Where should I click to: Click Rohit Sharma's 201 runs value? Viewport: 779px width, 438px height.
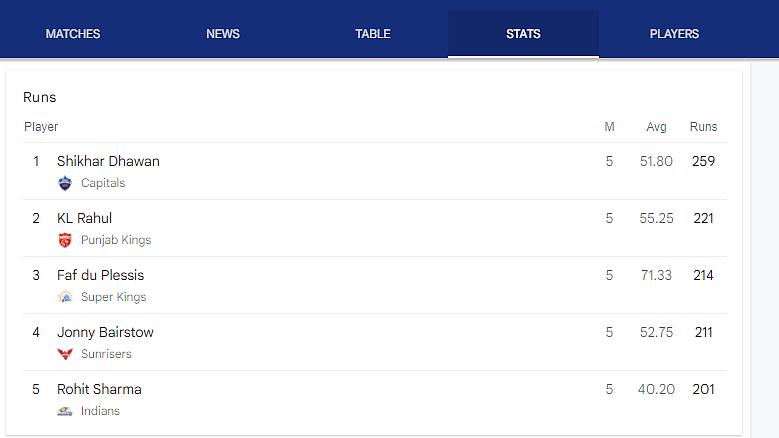click(703, 389)
